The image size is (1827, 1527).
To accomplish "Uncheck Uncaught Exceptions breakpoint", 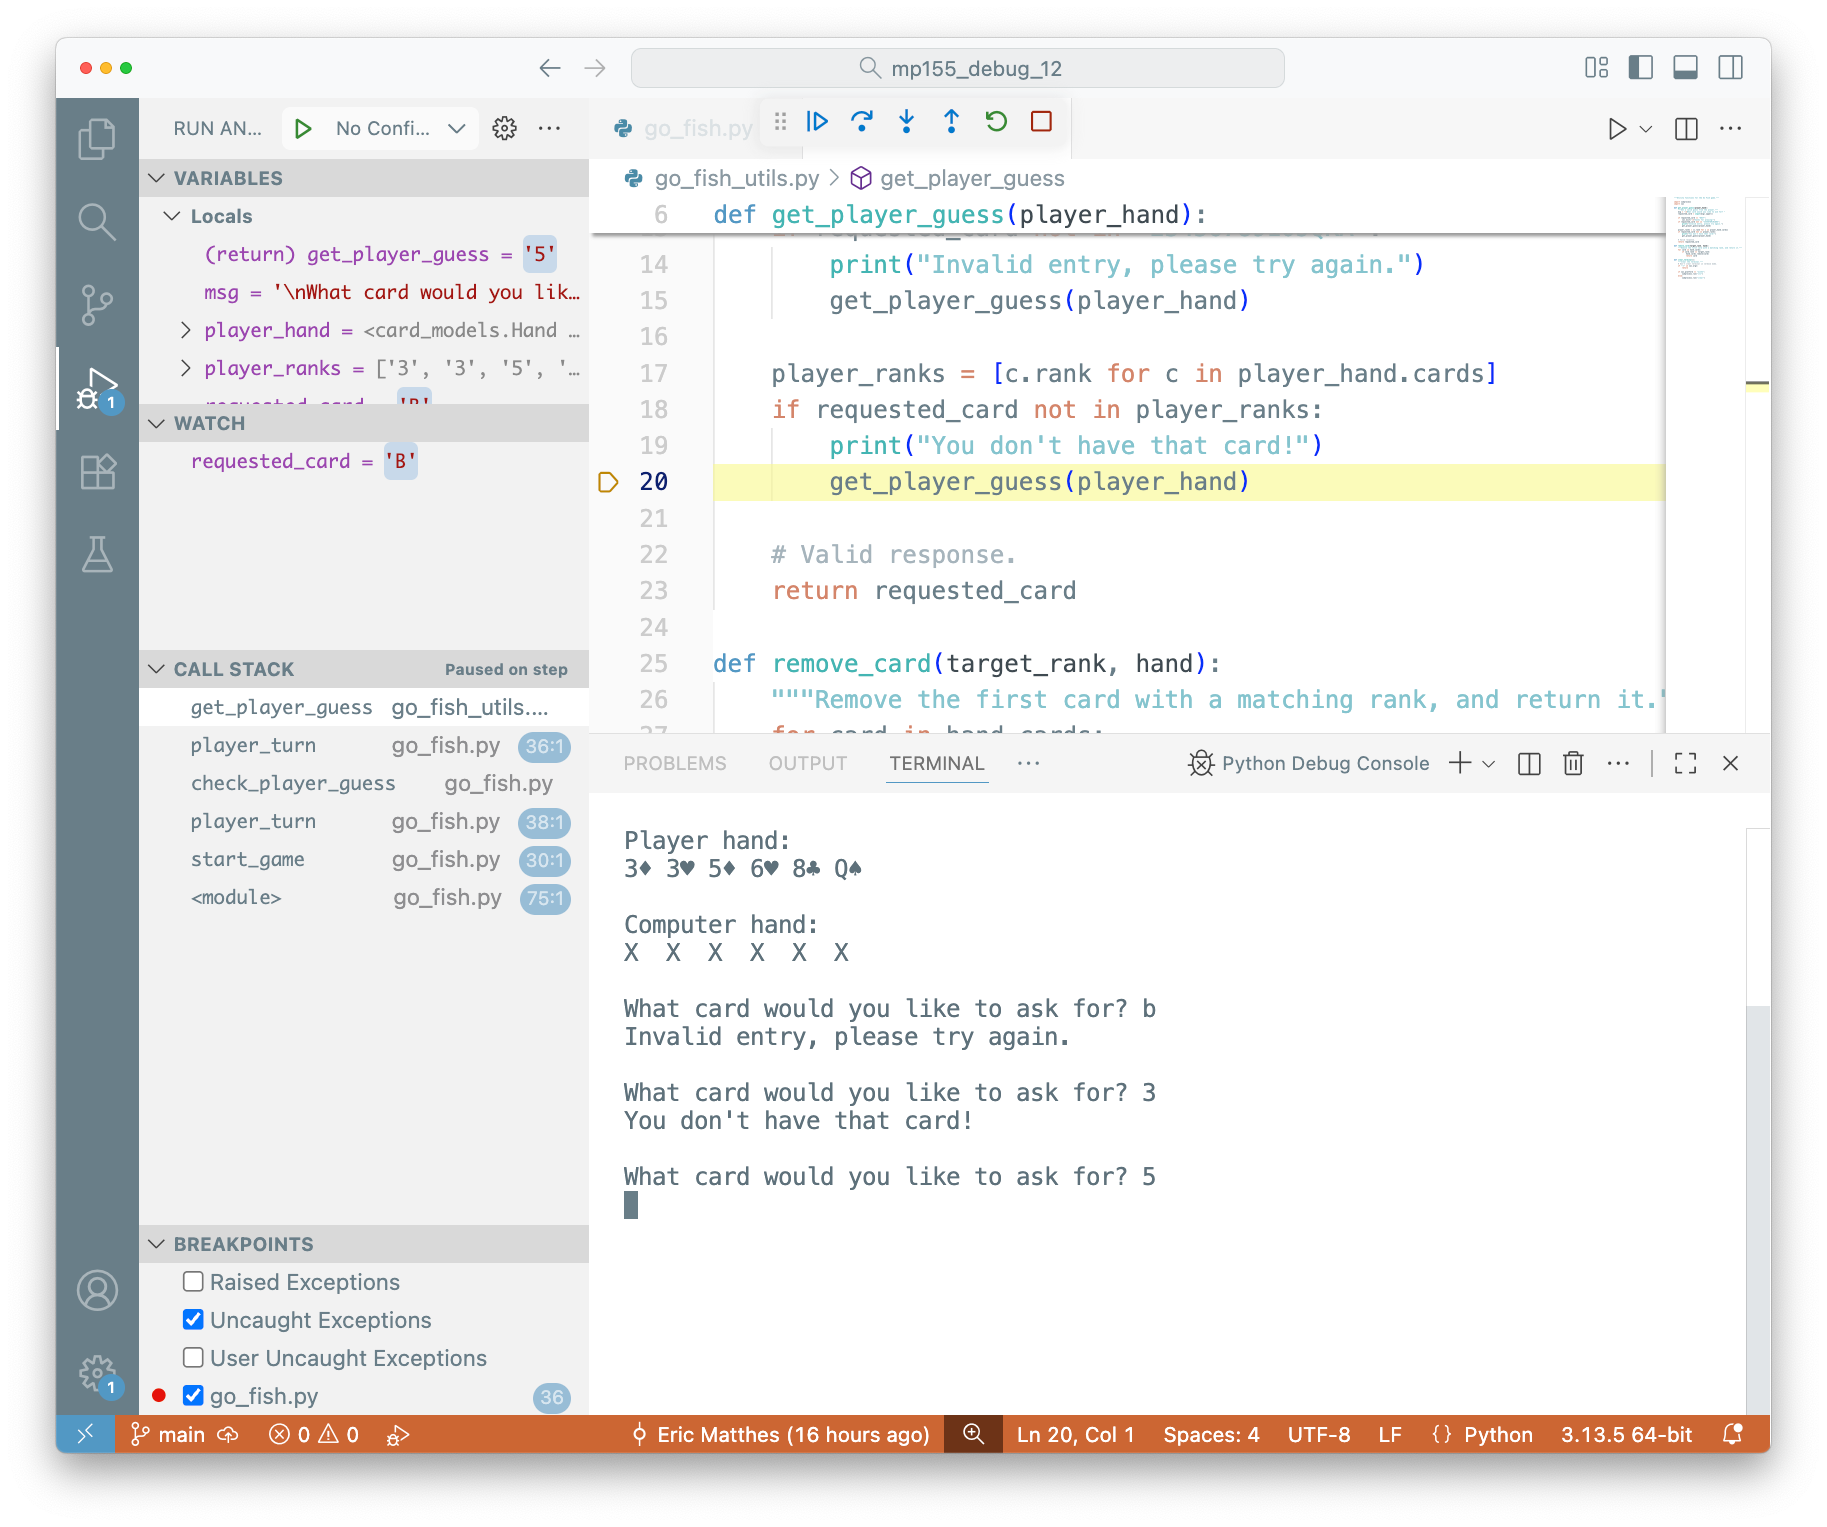I will 194,1320.
